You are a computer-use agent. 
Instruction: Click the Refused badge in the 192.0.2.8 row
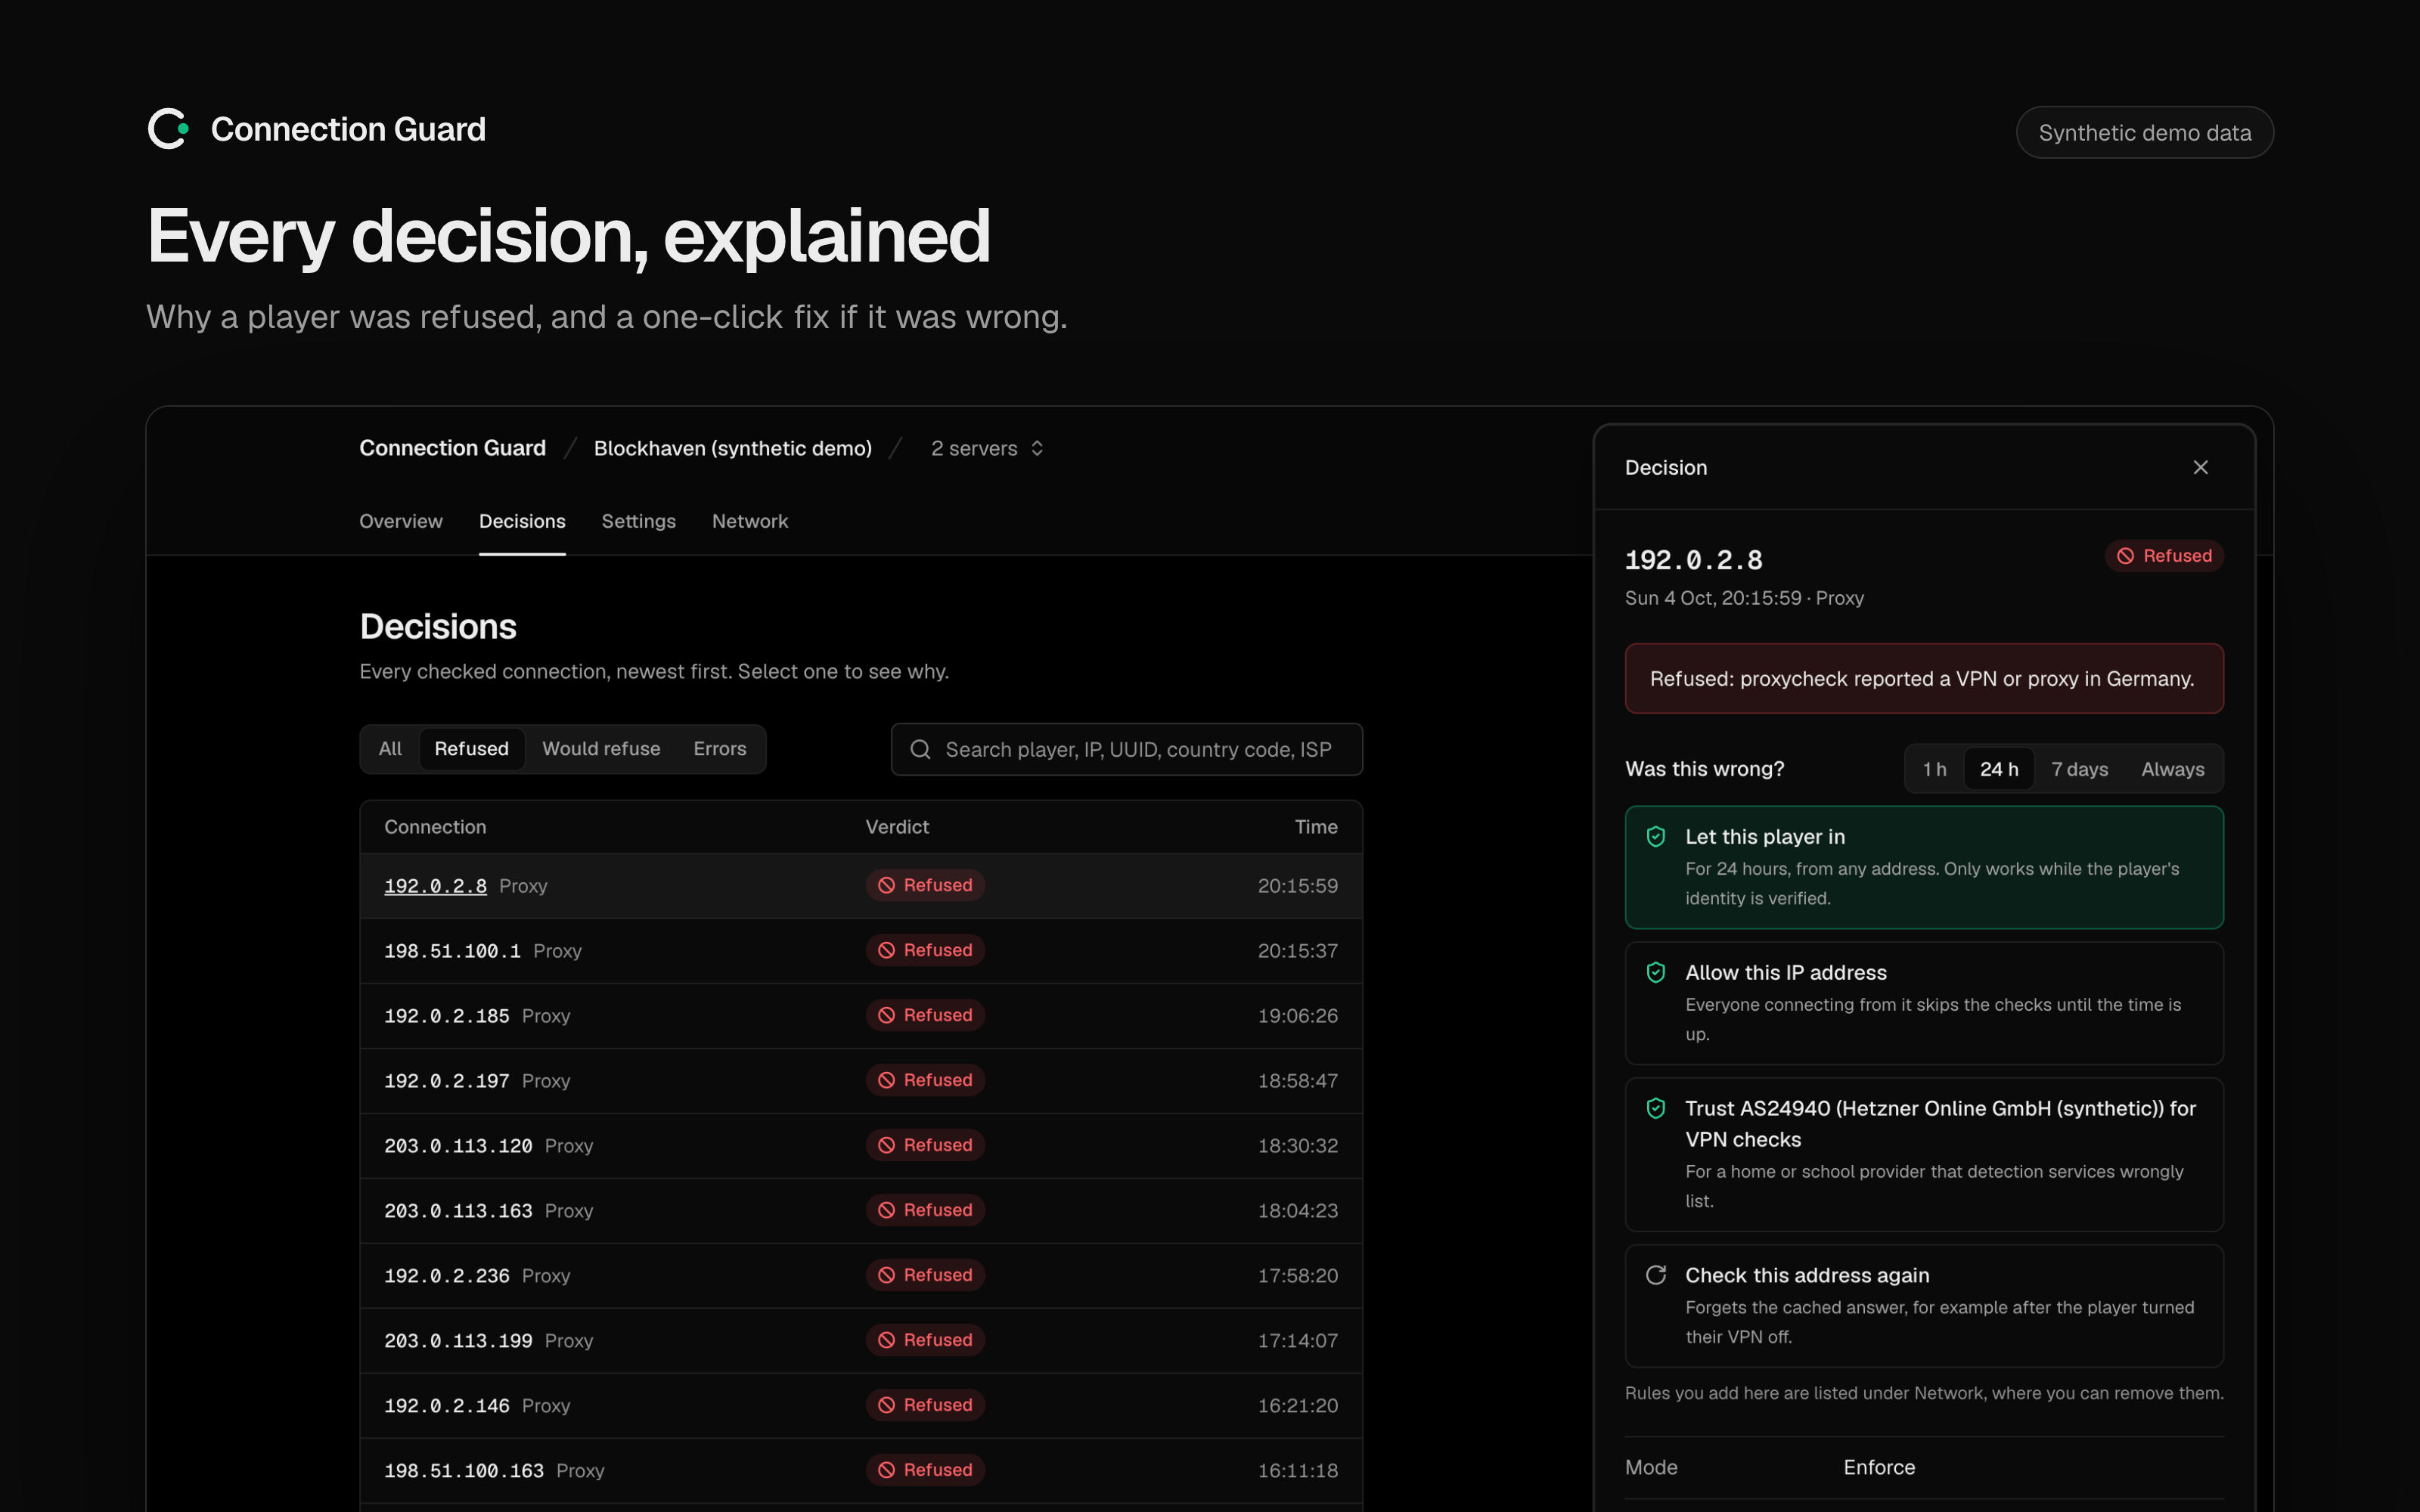(925, 885)
